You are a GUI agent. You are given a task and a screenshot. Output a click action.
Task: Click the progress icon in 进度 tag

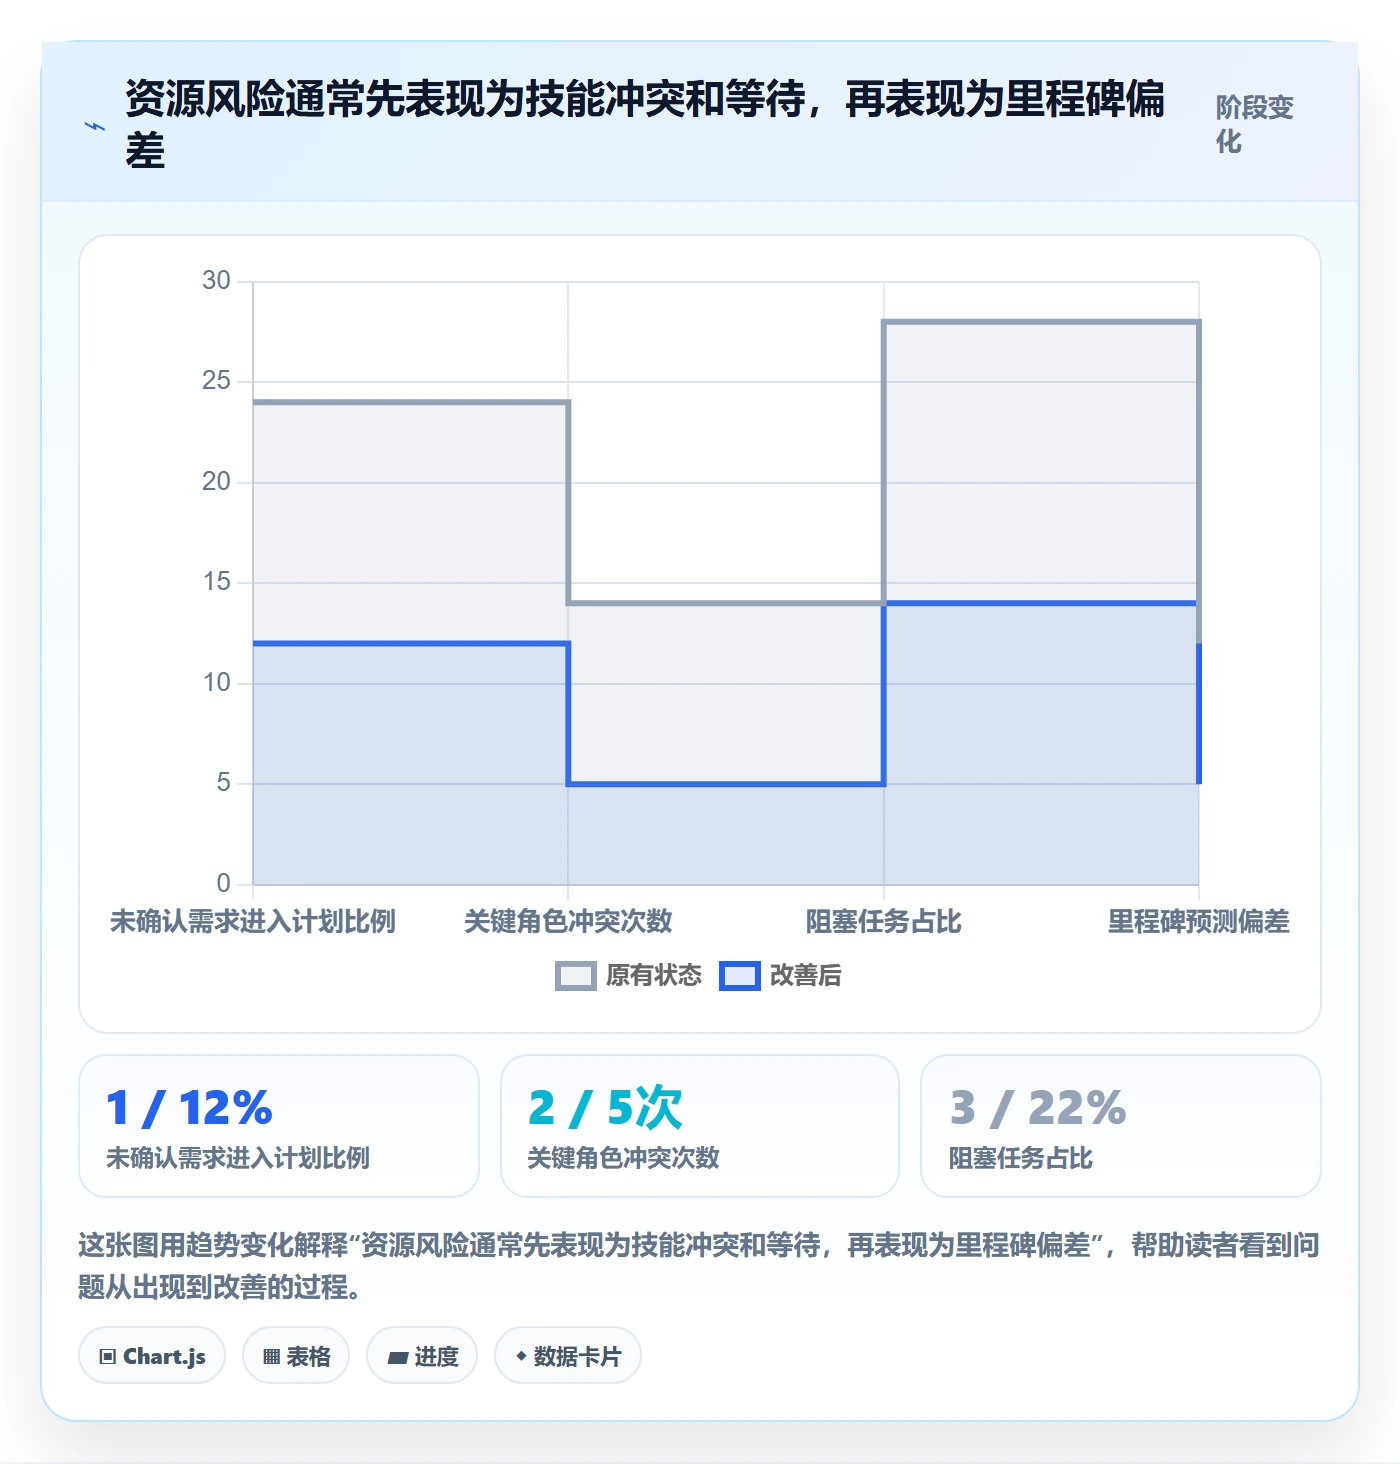[398, 1357]
